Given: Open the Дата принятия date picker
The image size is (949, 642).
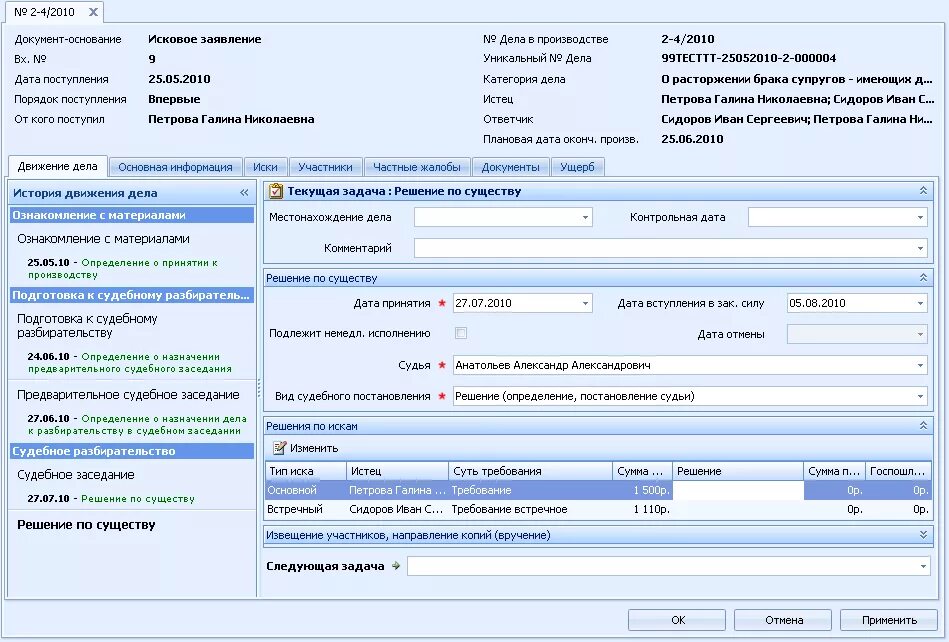Looking at the screenshot, I should coord(585,303).
